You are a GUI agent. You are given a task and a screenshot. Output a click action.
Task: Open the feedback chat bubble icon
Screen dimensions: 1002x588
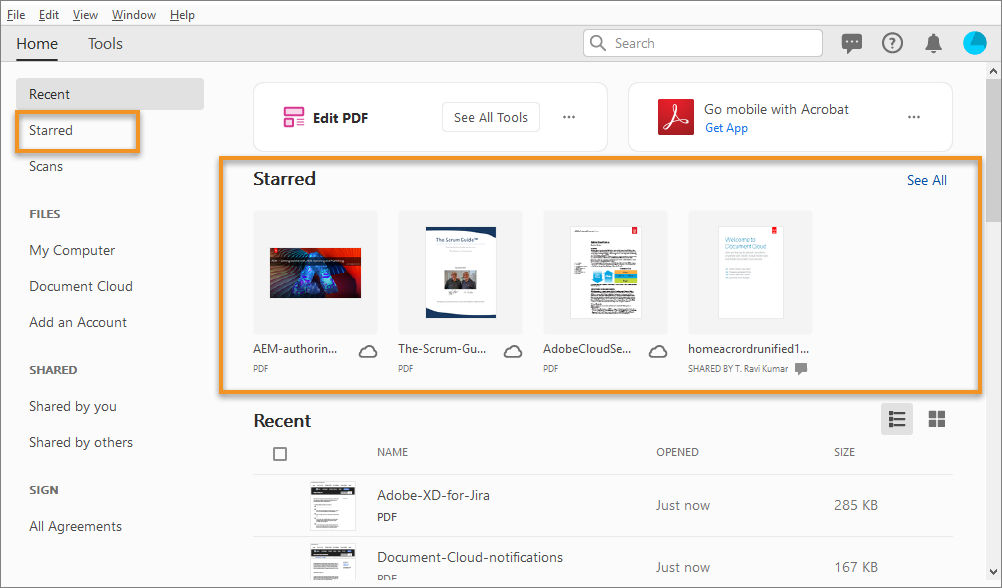[x=852, y=43]
